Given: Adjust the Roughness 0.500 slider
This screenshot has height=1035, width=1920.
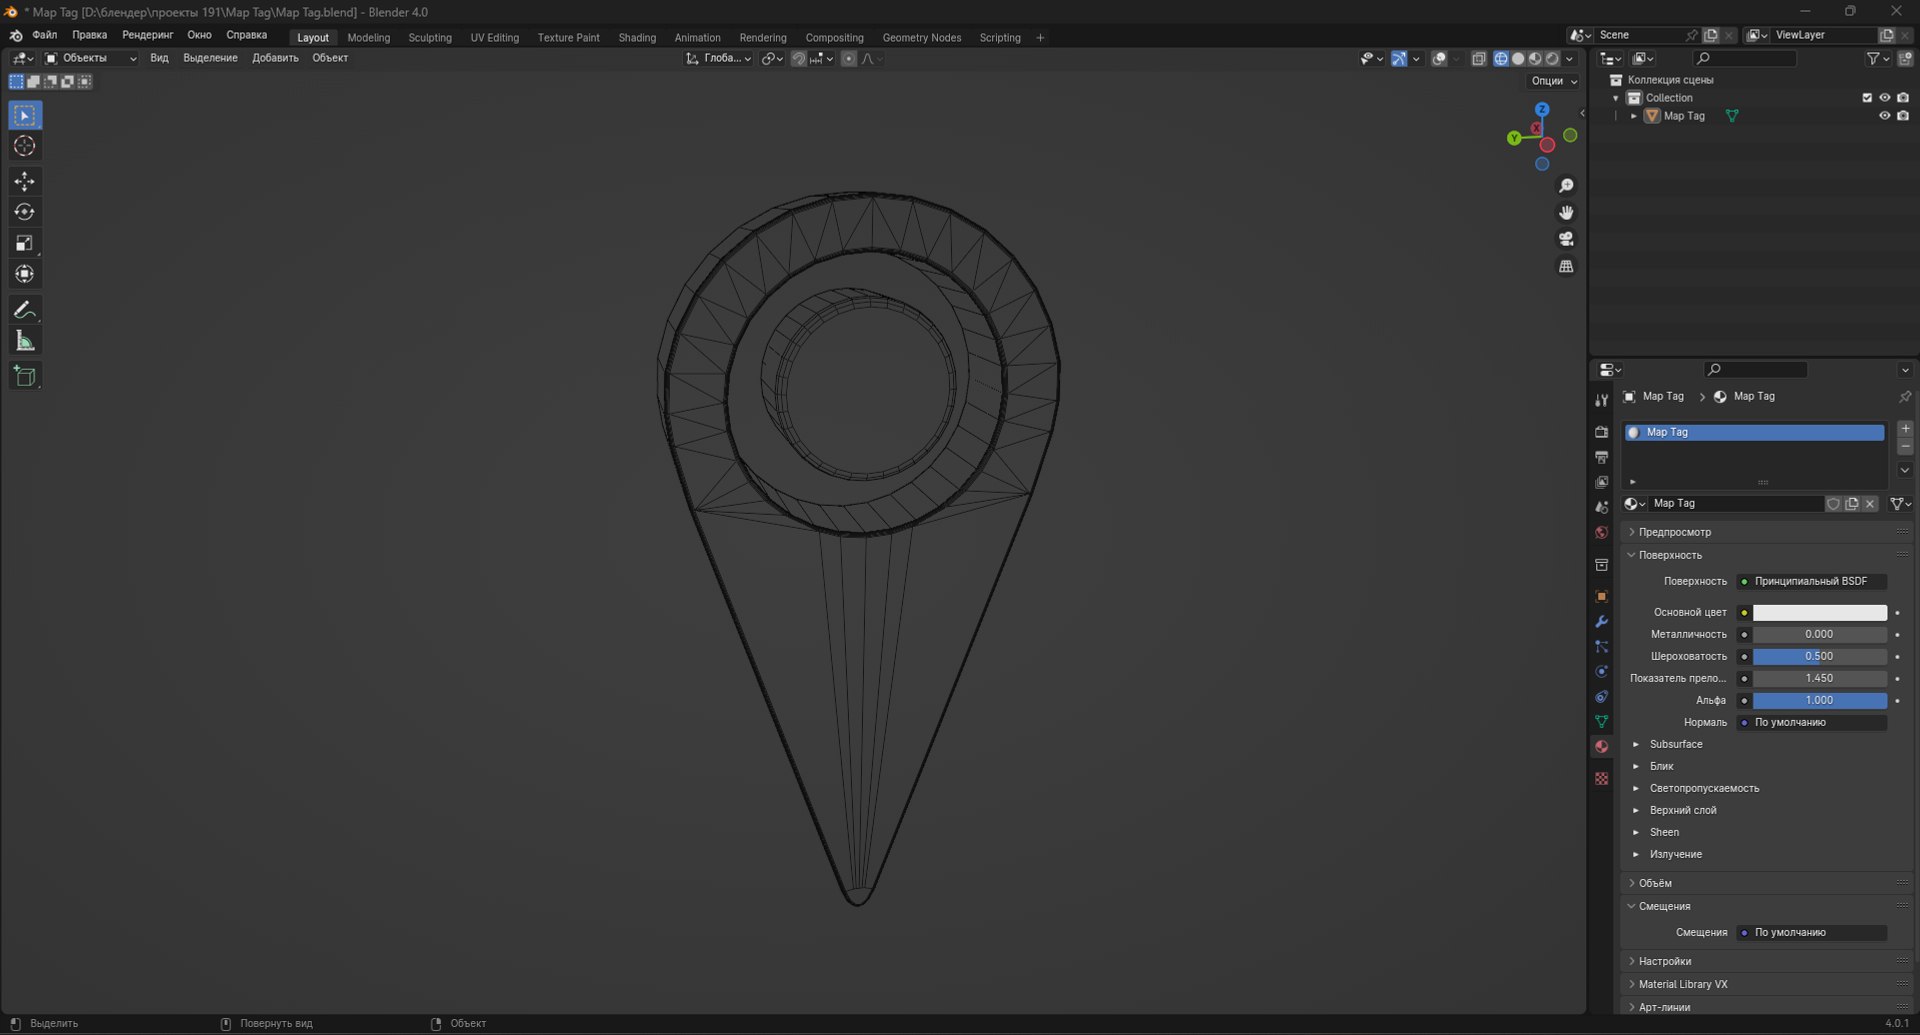Looking at the screenshot, I should (1819, 656).
